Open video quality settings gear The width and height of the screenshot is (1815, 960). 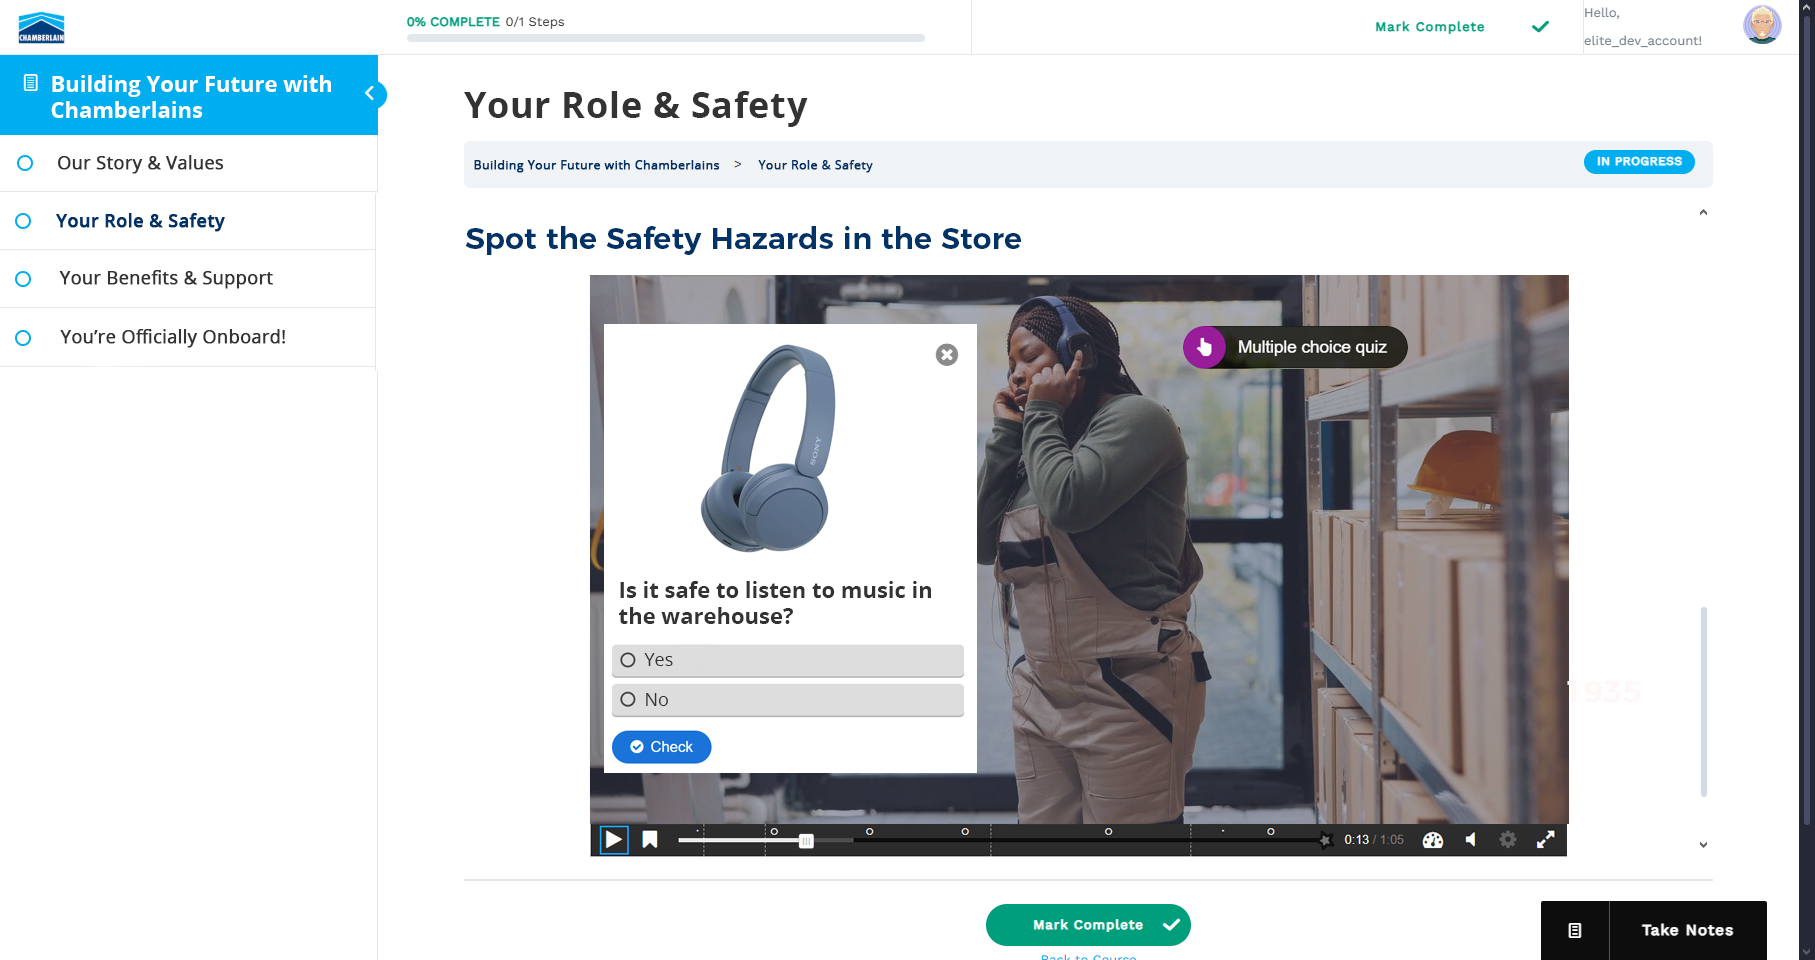(x=1508, y=840)
